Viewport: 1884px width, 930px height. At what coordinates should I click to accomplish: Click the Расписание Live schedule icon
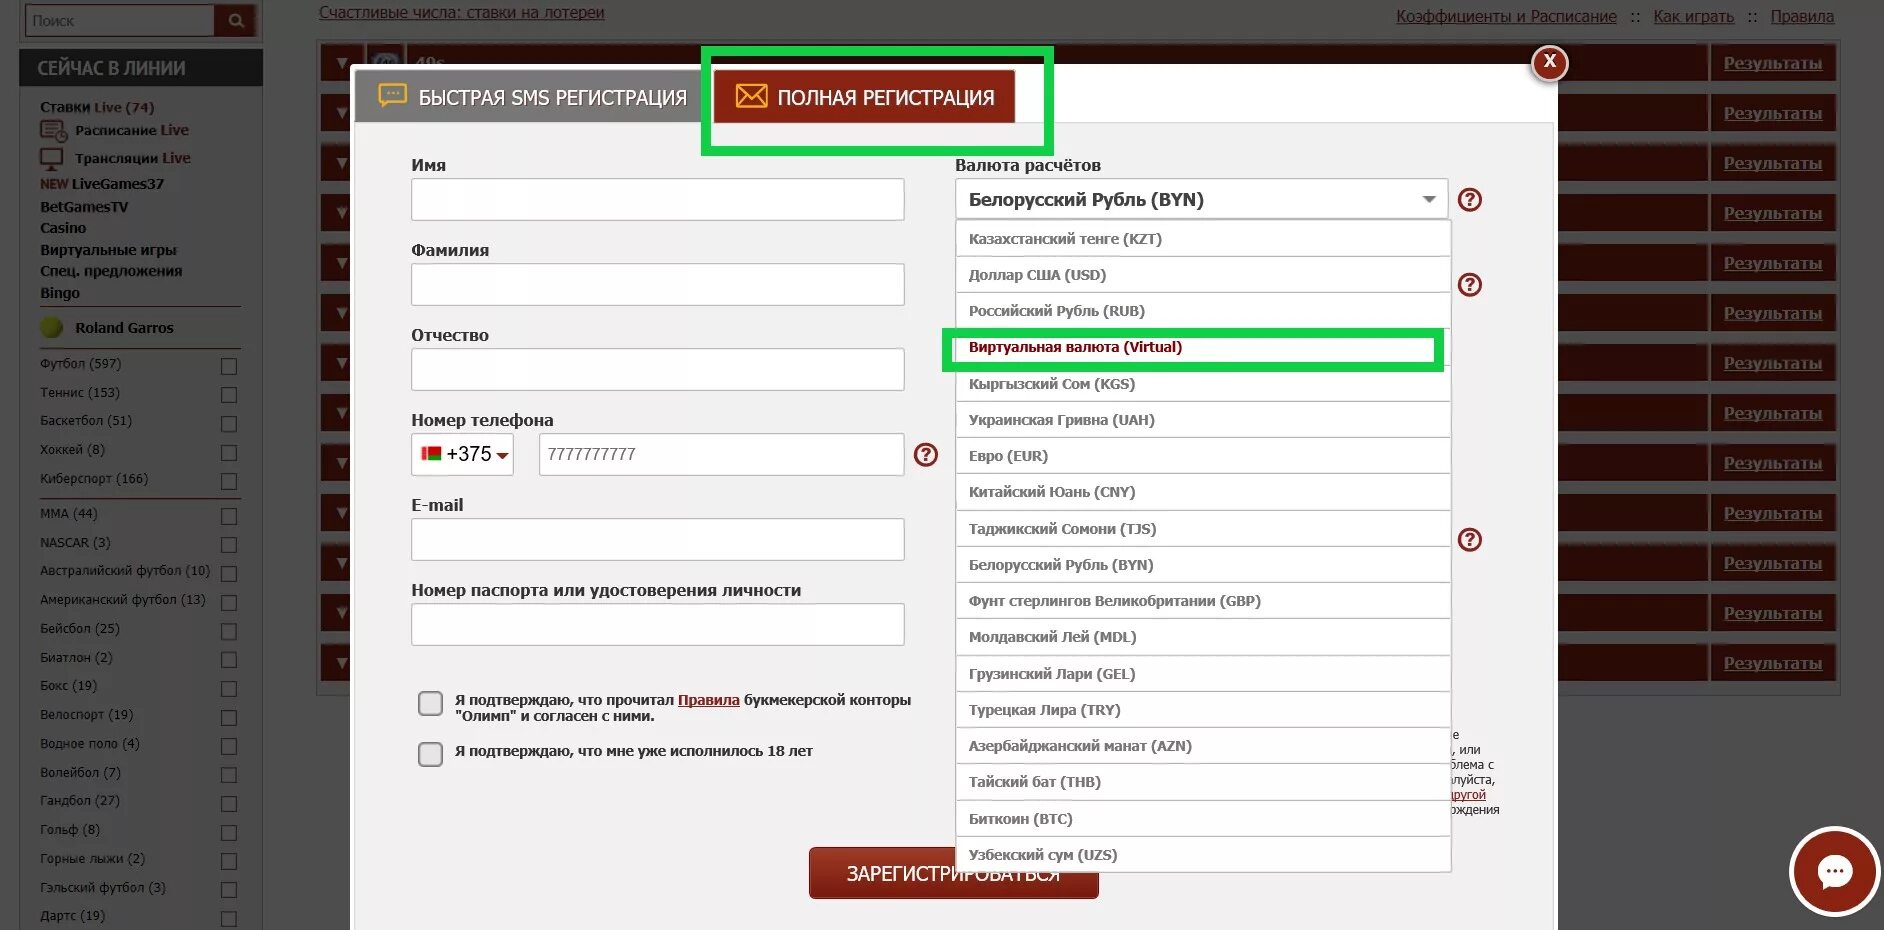pyautogui.click(x=53, y=130)
